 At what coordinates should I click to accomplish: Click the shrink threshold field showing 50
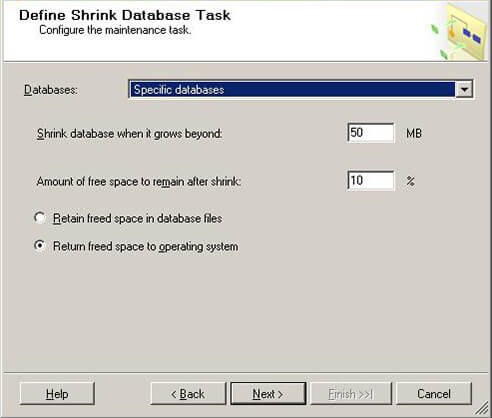(x=371, y=133)
